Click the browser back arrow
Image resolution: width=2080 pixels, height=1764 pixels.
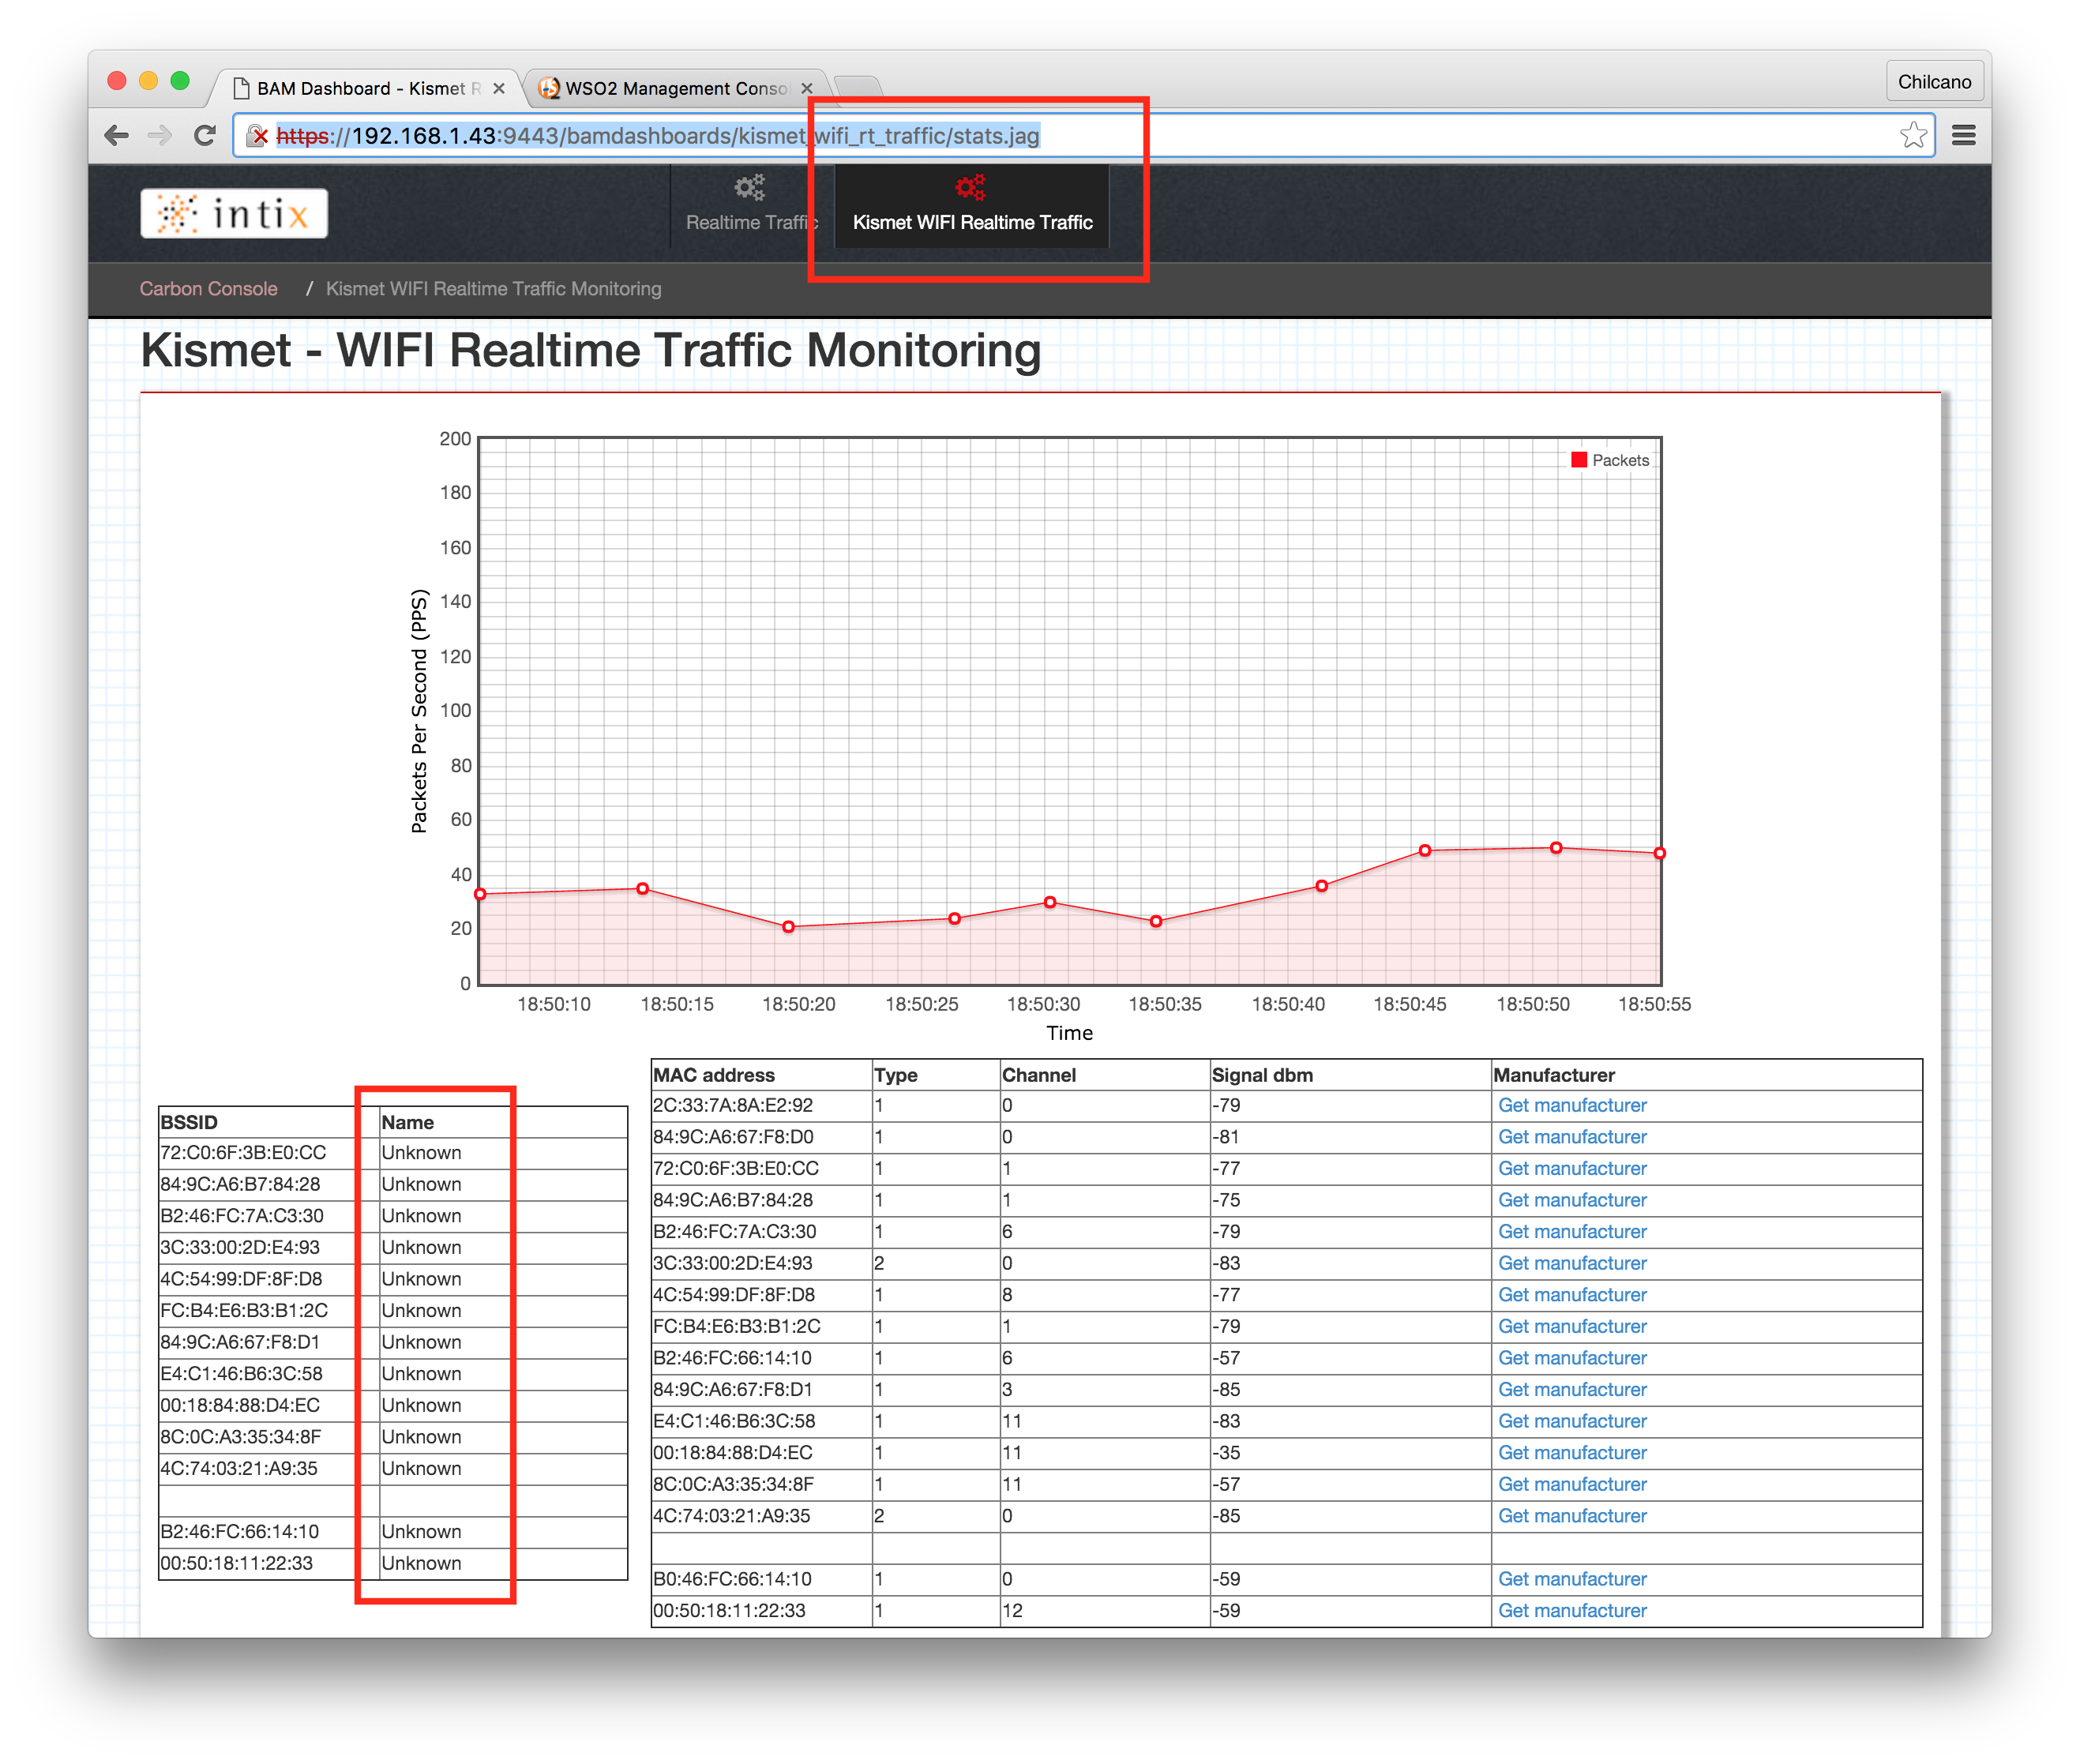coord(117,136)
